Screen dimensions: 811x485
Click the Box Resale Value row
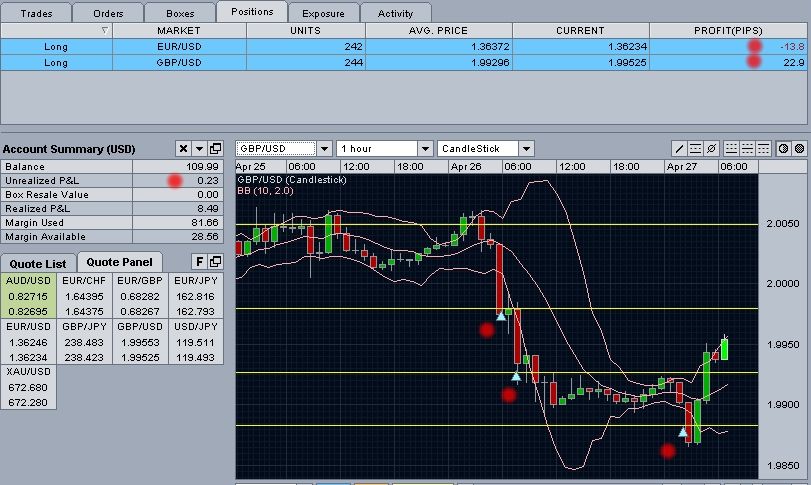pyautogui.click(x=112, y=194)
